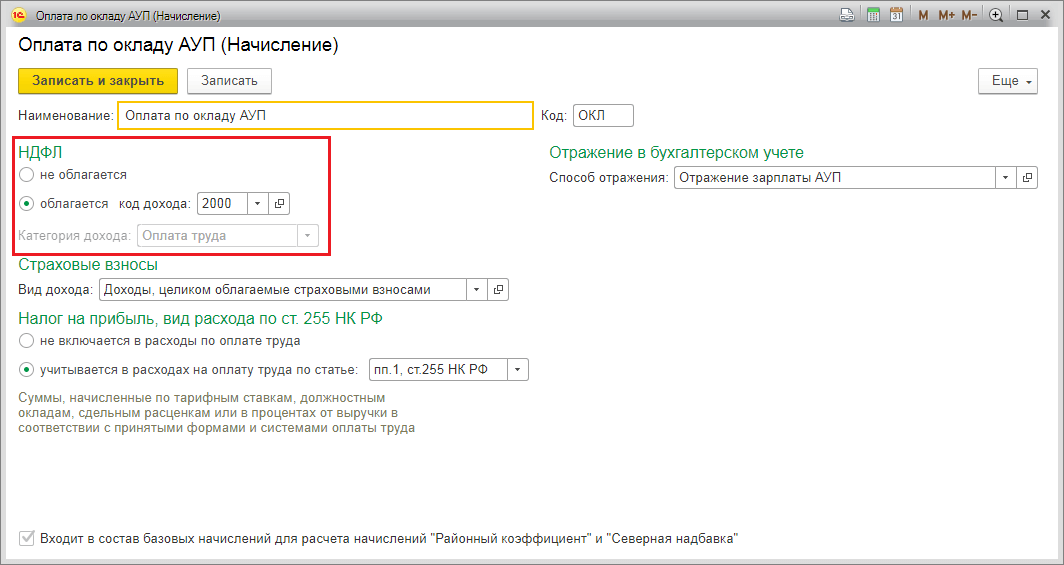Select НДФЛ 'не облагается' radio button
The width and height of the screenshot is (1064, 565).
tap(26, 175)
